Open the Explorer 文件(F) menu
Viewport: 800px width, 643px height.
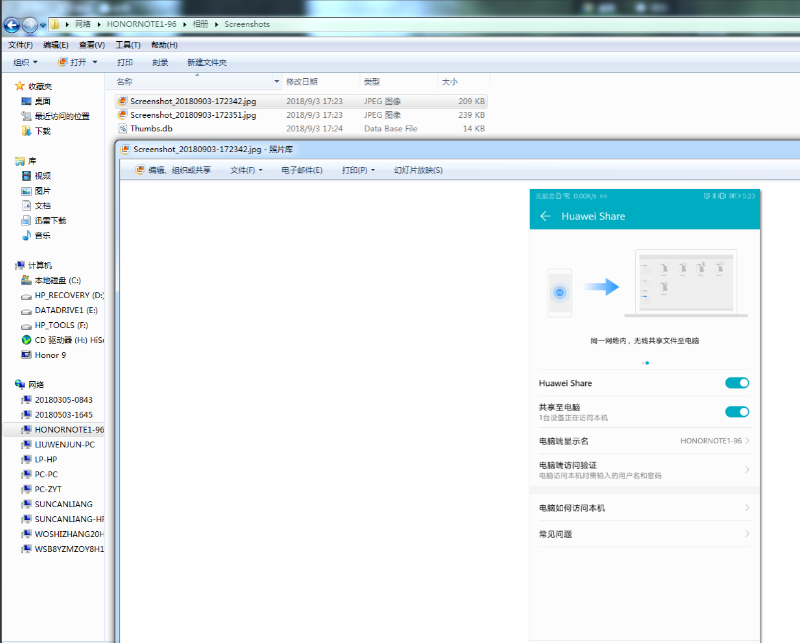pos(20,45)
